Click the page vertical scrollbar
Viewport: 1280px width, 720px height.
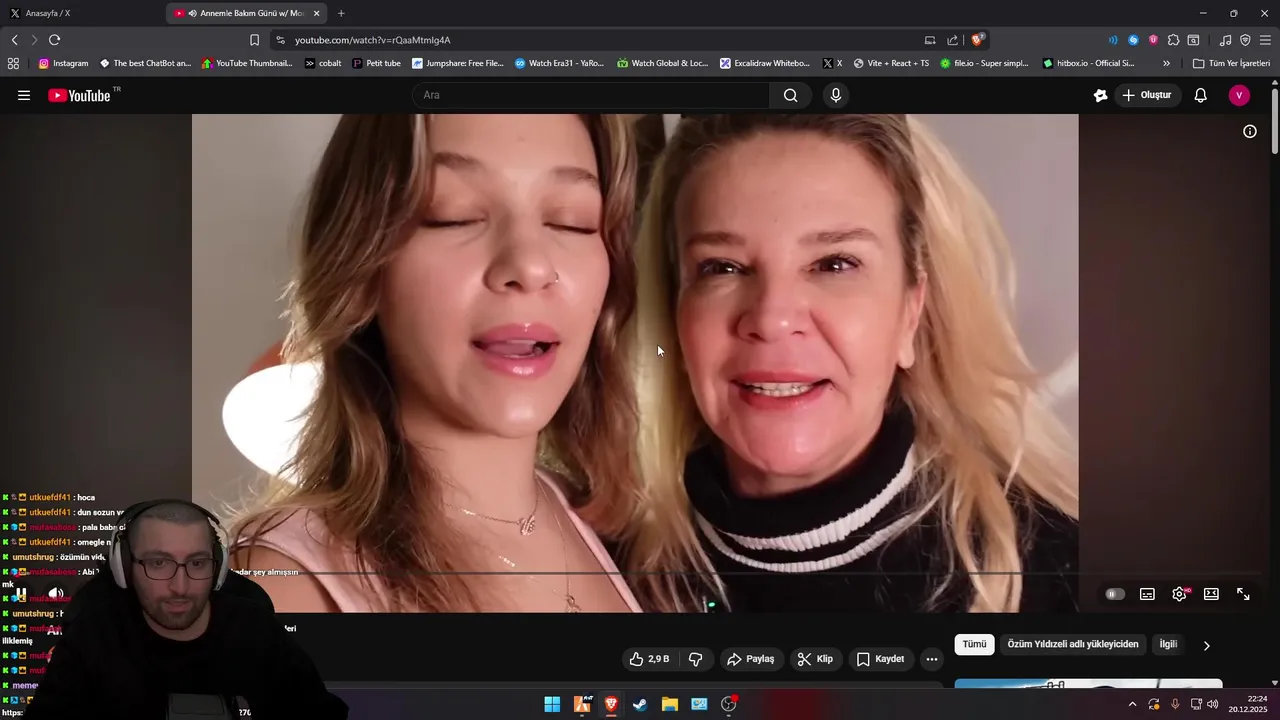[x=1275, y=120]
